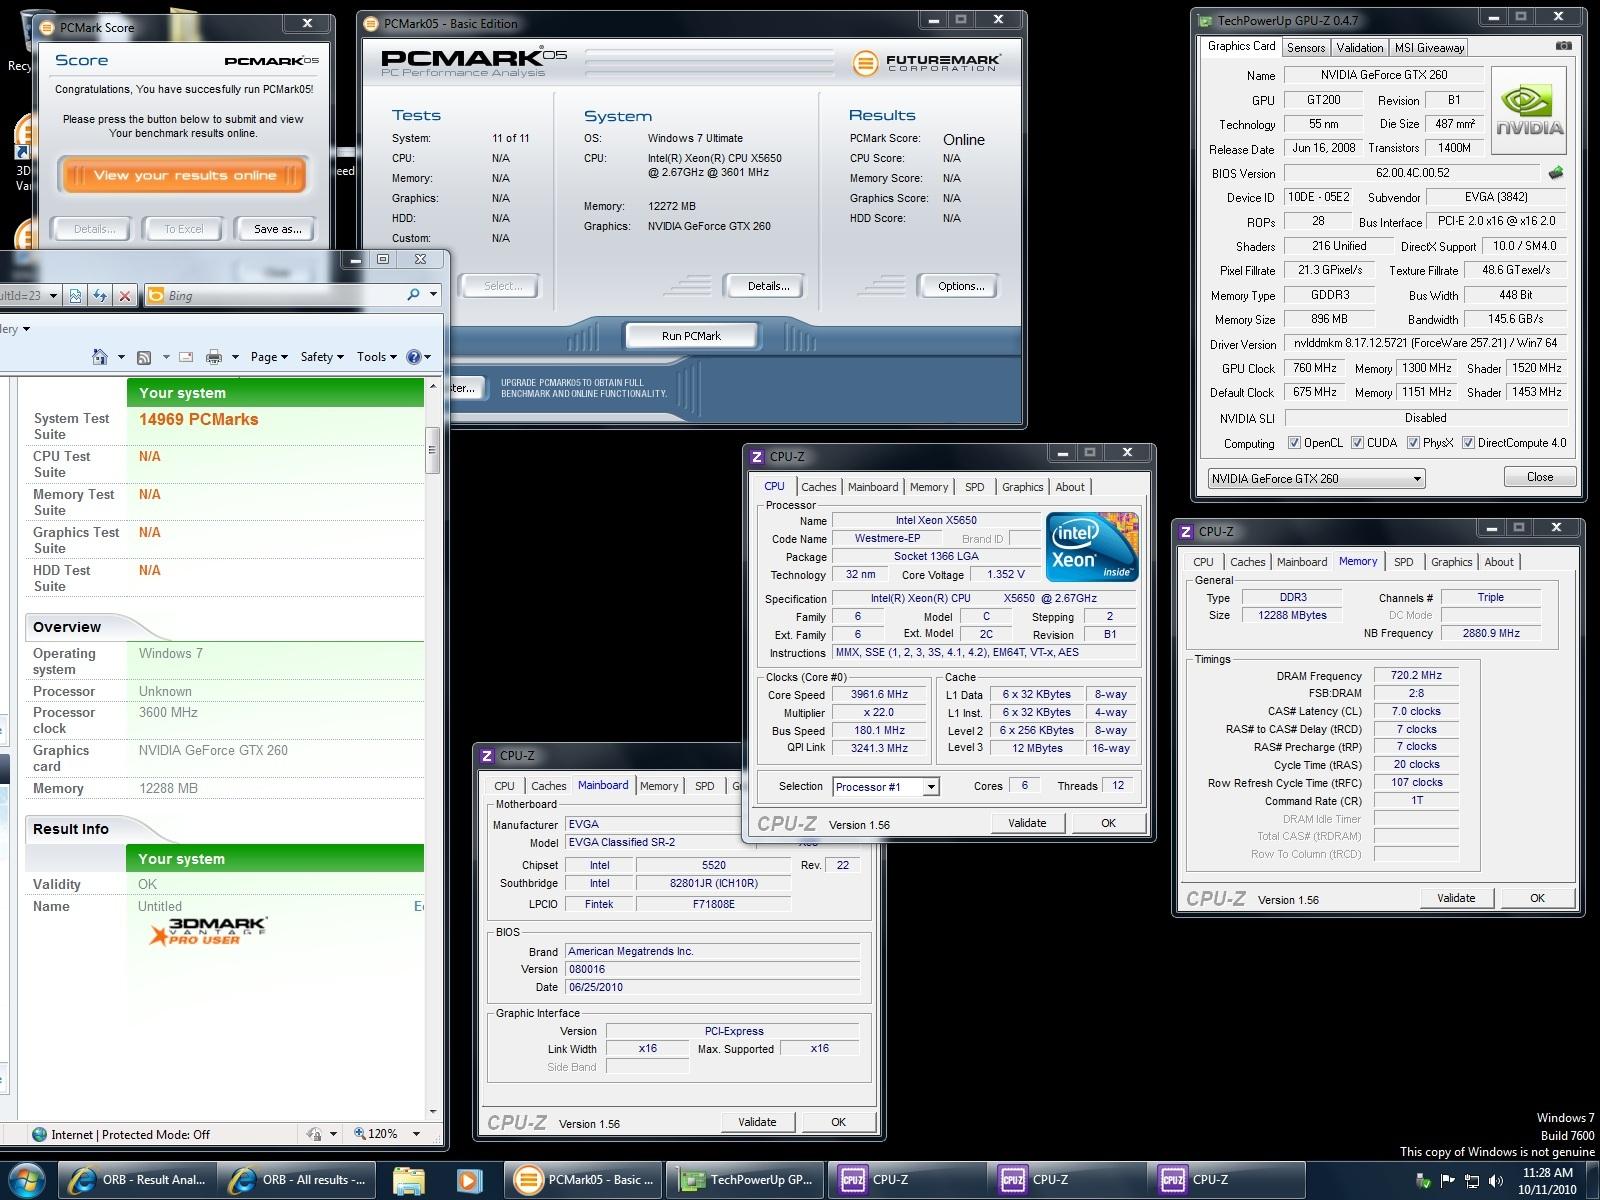Open the IE Help question mark icon
Viewport: 1600px width, 1200px height.
pos(414,357)
